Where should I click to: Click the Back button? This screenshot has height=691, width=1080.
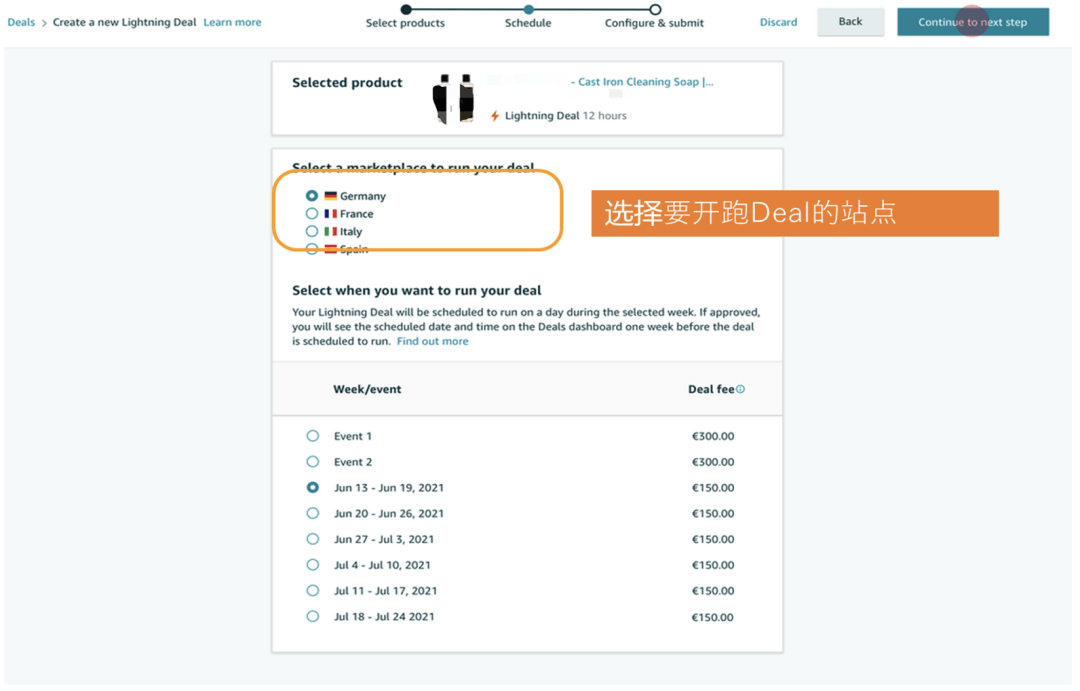click(x=850, y=22)
